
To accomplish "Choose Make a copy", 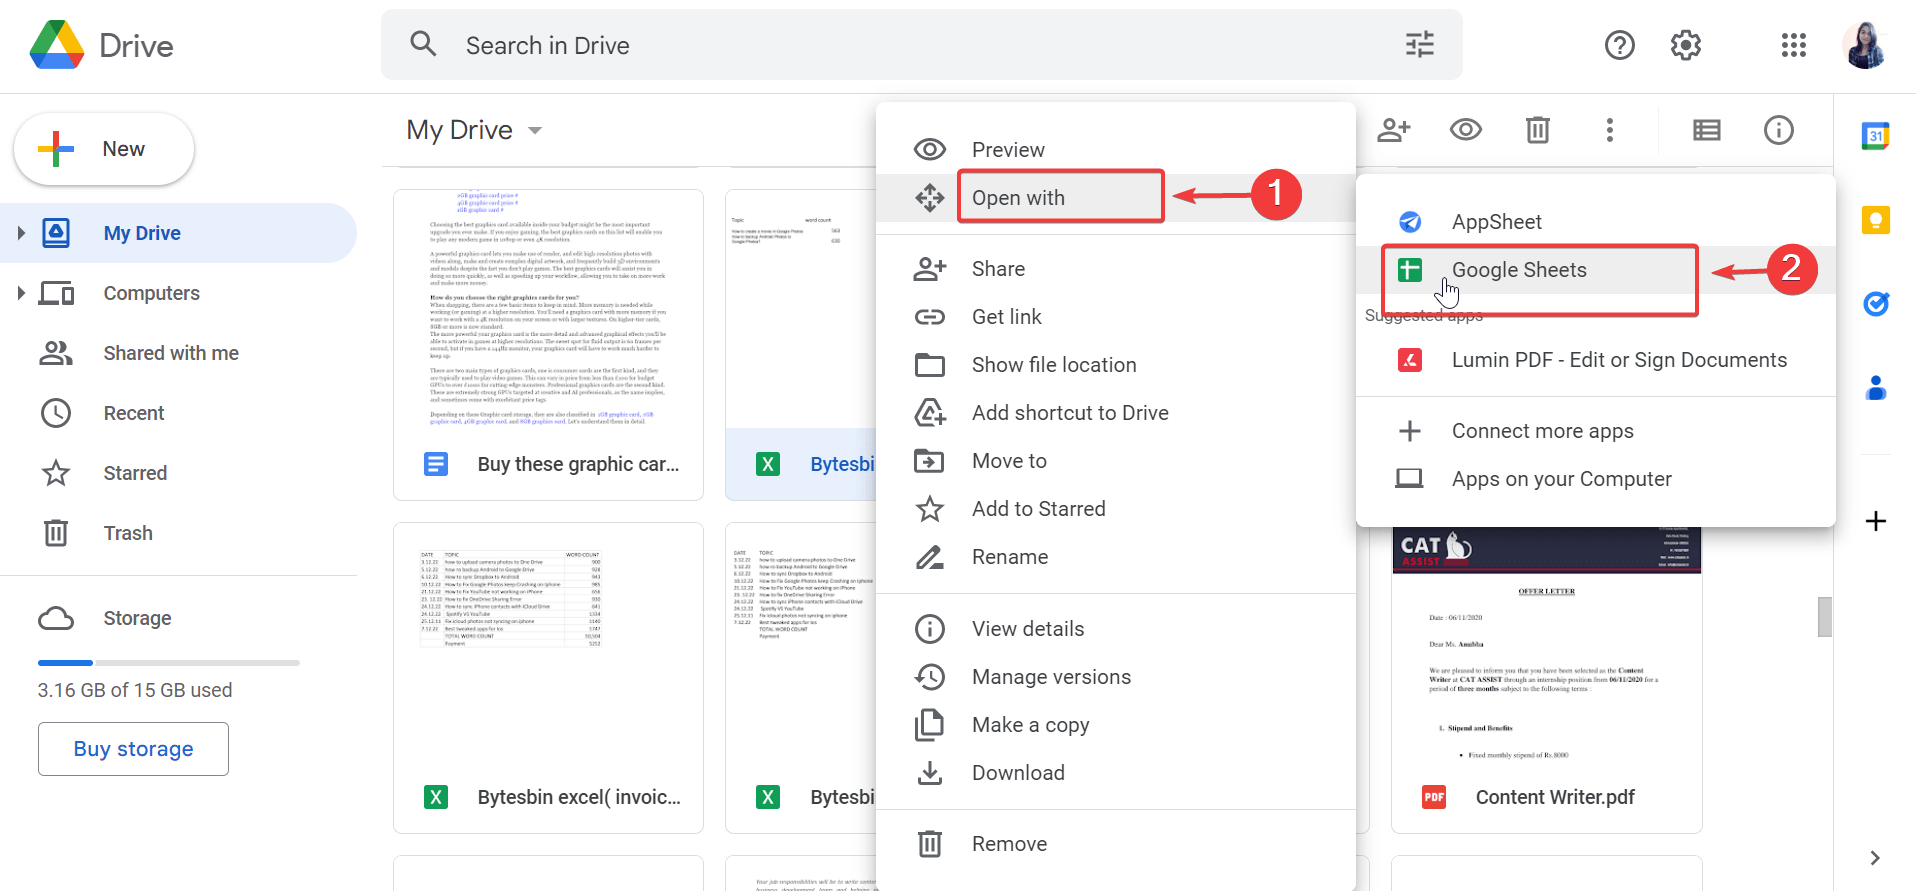I will (x=1116, y=725).
